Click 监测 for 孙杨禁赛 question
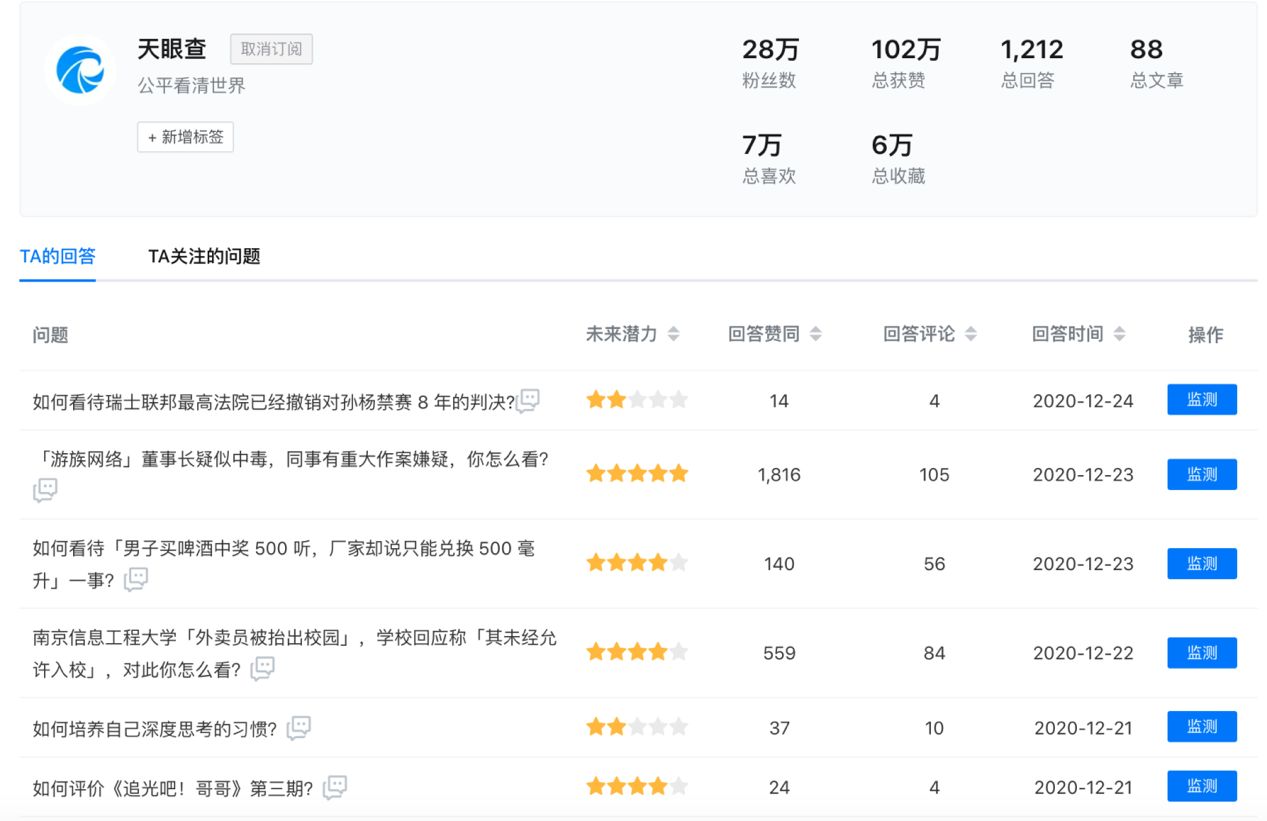The image size is (1267, 821). (1202, 400)
